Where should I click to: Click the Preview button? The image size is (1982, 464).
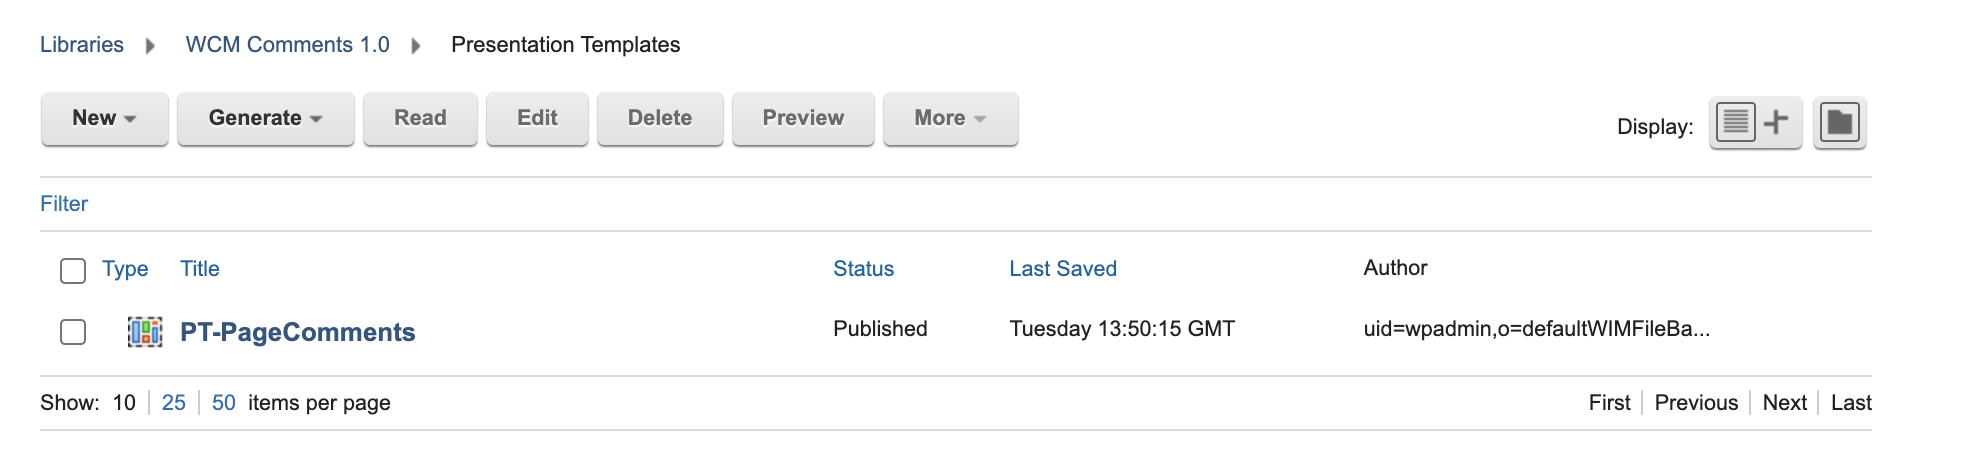(803, 118)
